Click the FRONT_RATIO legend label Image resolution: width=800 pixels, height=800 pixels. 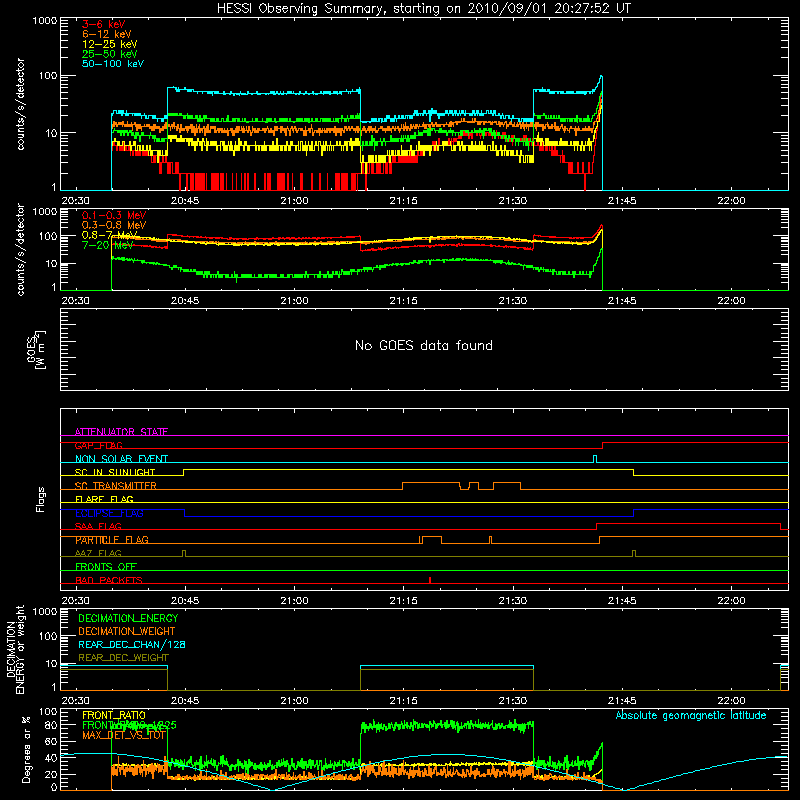[114, 715]
